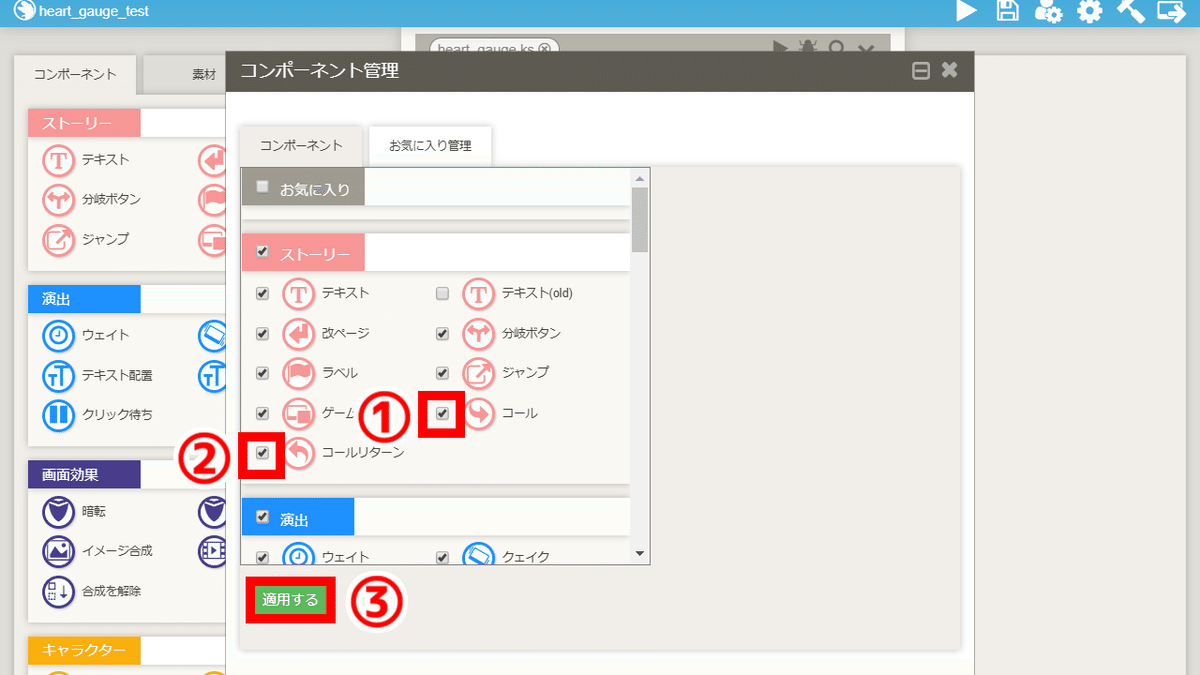Click the heart_gauge_test project title
Viewport: 1200px width, 675px height.
tap(92, 12)
